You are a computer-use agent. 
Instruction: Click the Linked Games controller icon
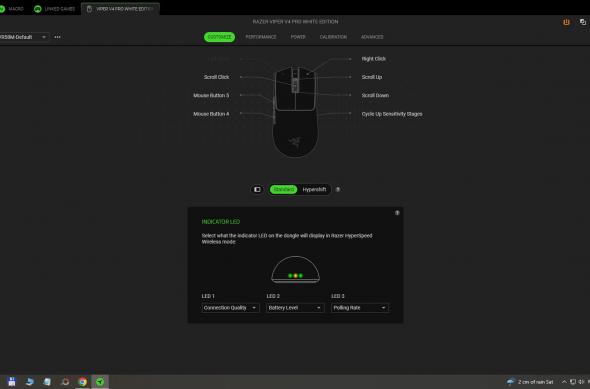pyautogui.click(x=38, y=9)
